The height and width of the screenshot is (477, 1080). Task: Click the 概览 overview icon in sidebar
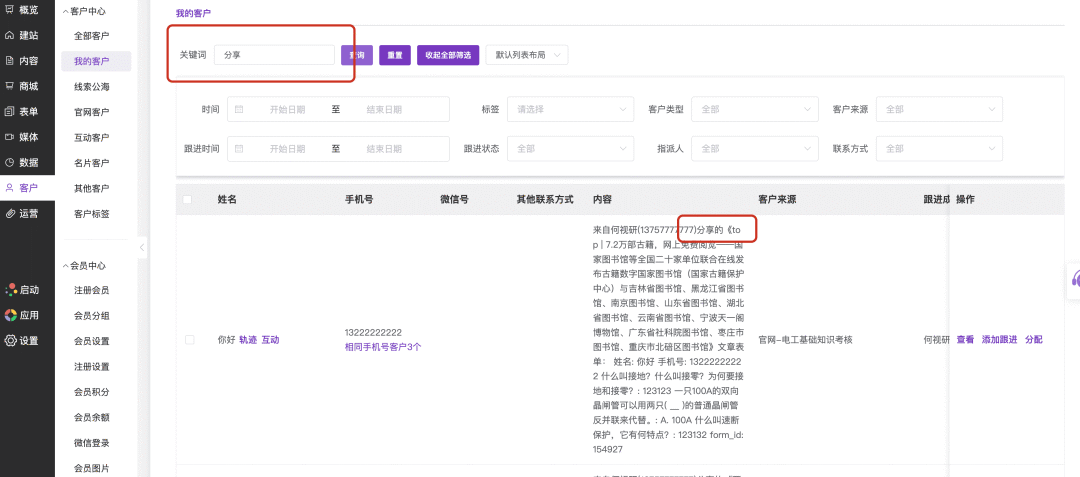coord(10,10)
